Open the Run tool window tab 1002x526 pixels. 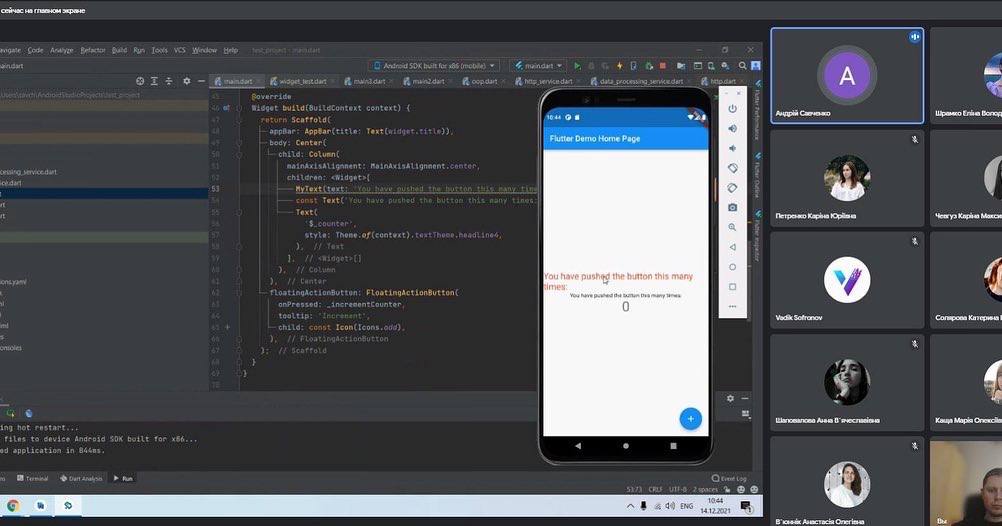[123, 478]
